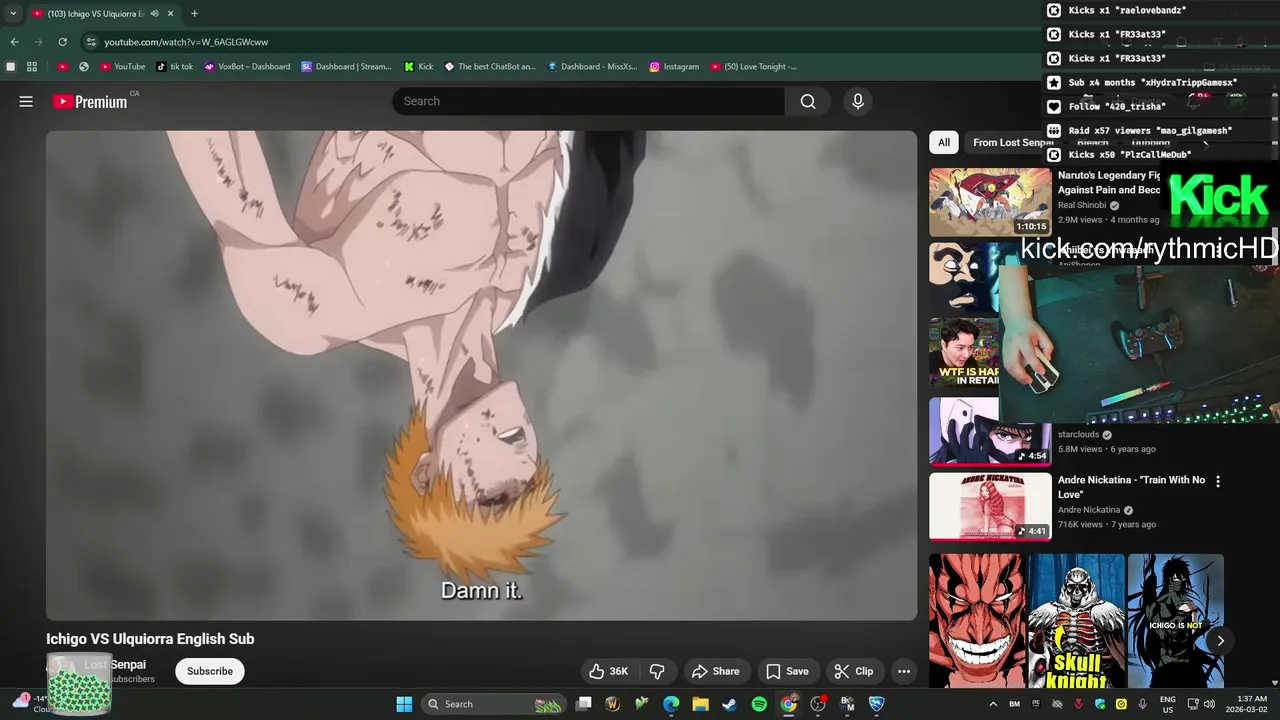This screenshot has height=720, width=1280.
Task: Select the From Lost Senpai chip
Action: (x=1013, y=142)
